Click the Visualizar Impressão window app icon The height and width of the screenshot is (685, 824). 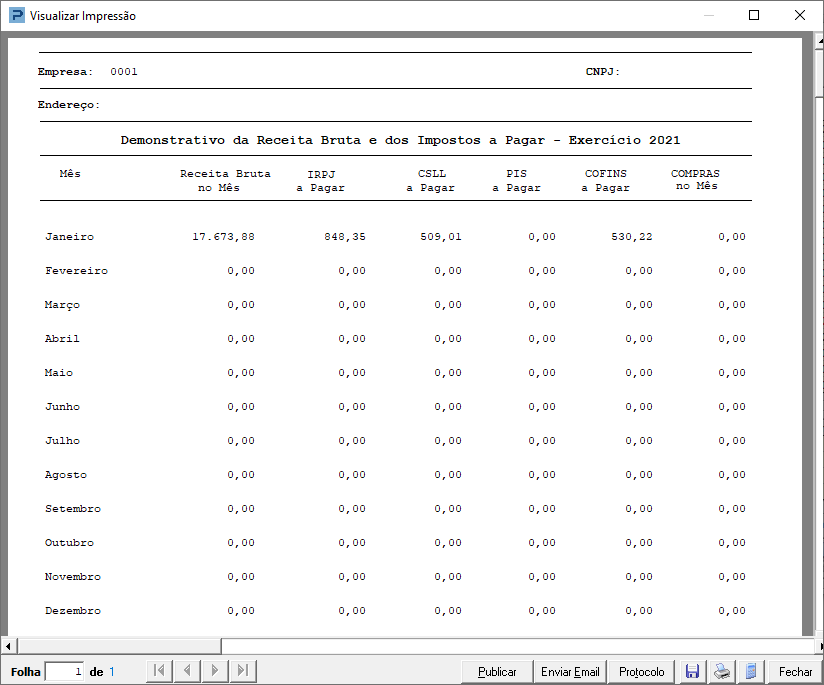[17, 15]
